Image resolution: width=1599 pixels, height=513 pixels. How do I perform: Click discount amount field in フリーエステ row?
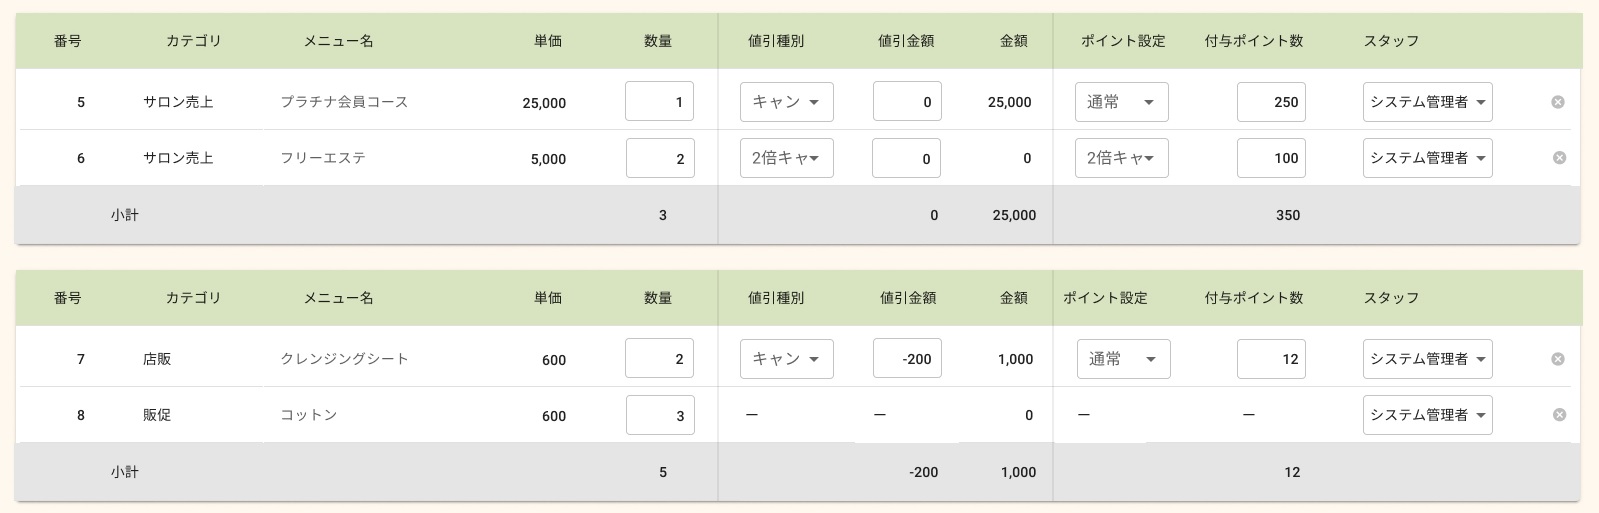tap(906, 158)
